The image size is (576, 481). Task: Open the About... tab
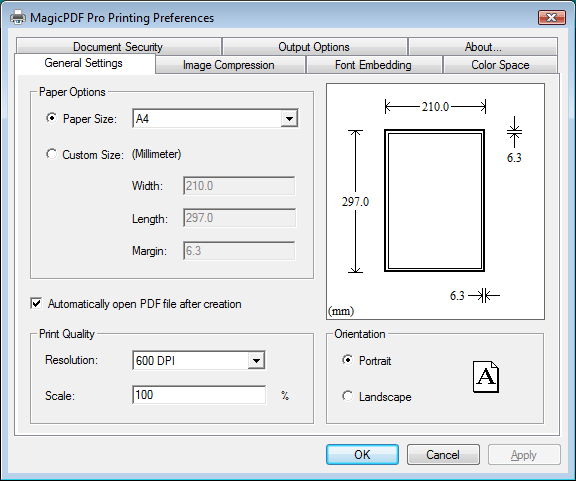[x=483, y=47]
